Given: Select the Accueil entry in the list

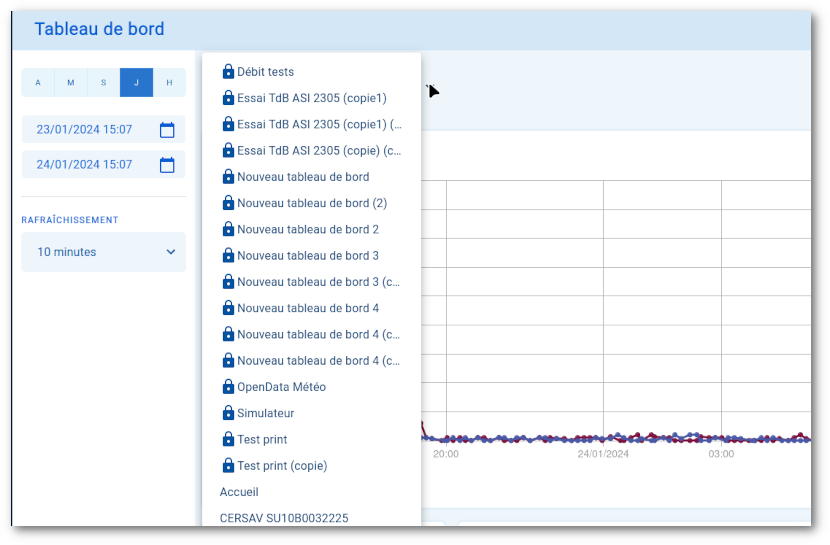Looking at the screenshot, I should tap(239, 492).
